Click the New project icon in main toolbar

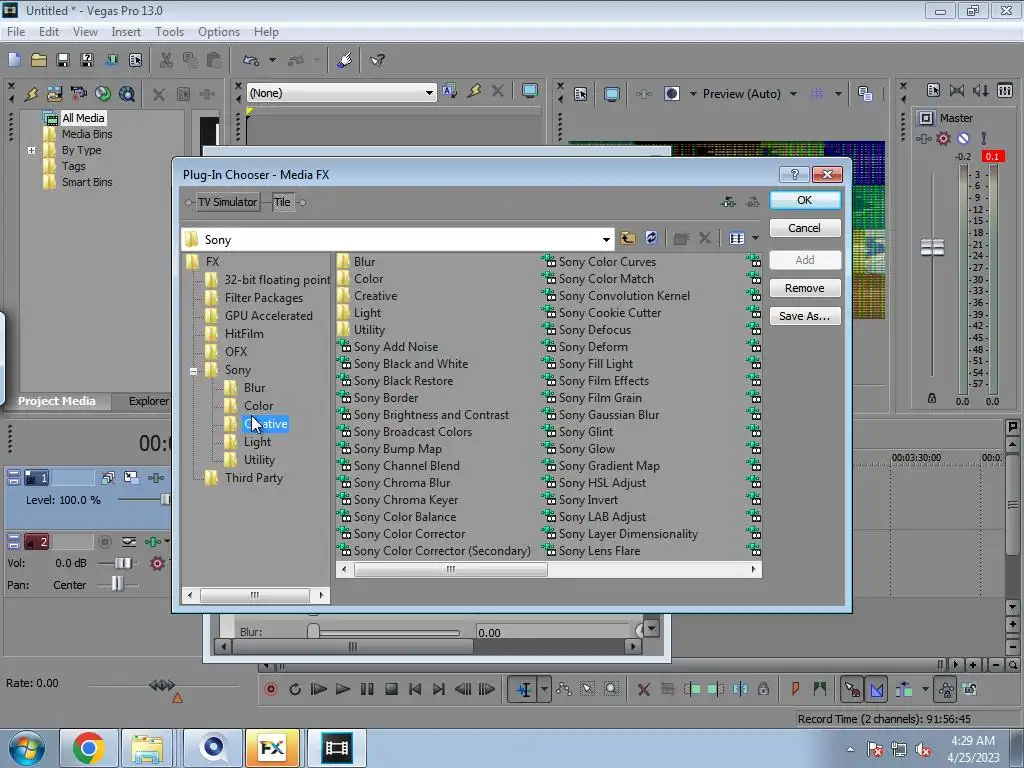pyautogui.click(x=14, y=60)
